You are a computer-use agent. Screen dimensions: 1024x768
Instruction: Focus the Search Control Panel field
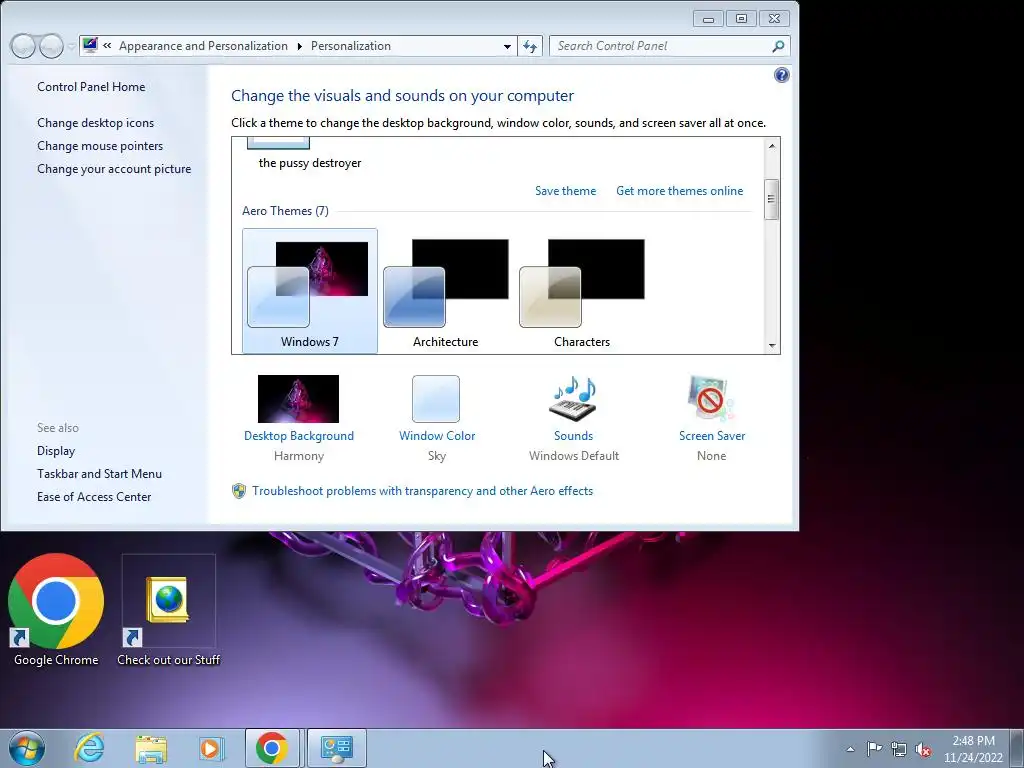tap(662, 46)
